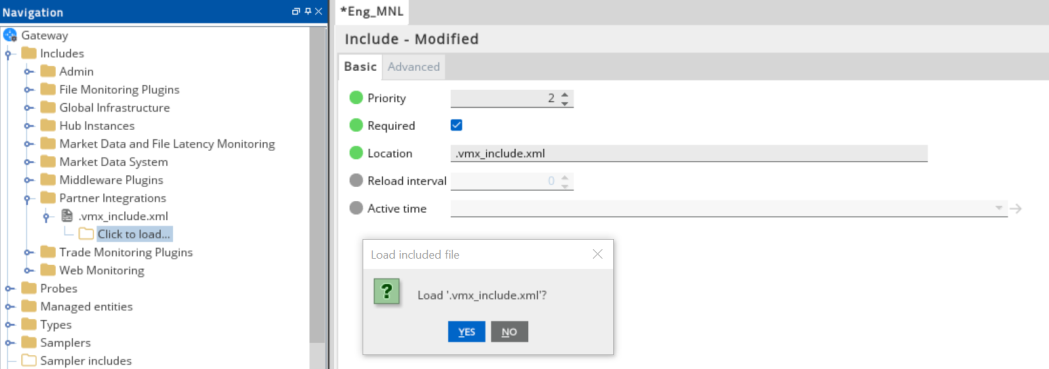The height and width of the screenshot is (369, 1049).
Task: Select the Click to load... tree item
Action: click(134, 234)
